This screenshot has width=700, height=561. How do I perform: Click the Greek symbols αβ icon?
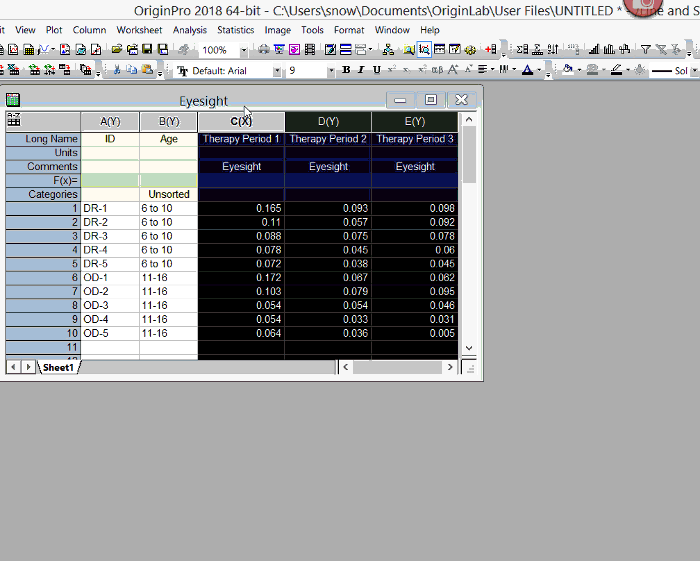coord(438,70)
